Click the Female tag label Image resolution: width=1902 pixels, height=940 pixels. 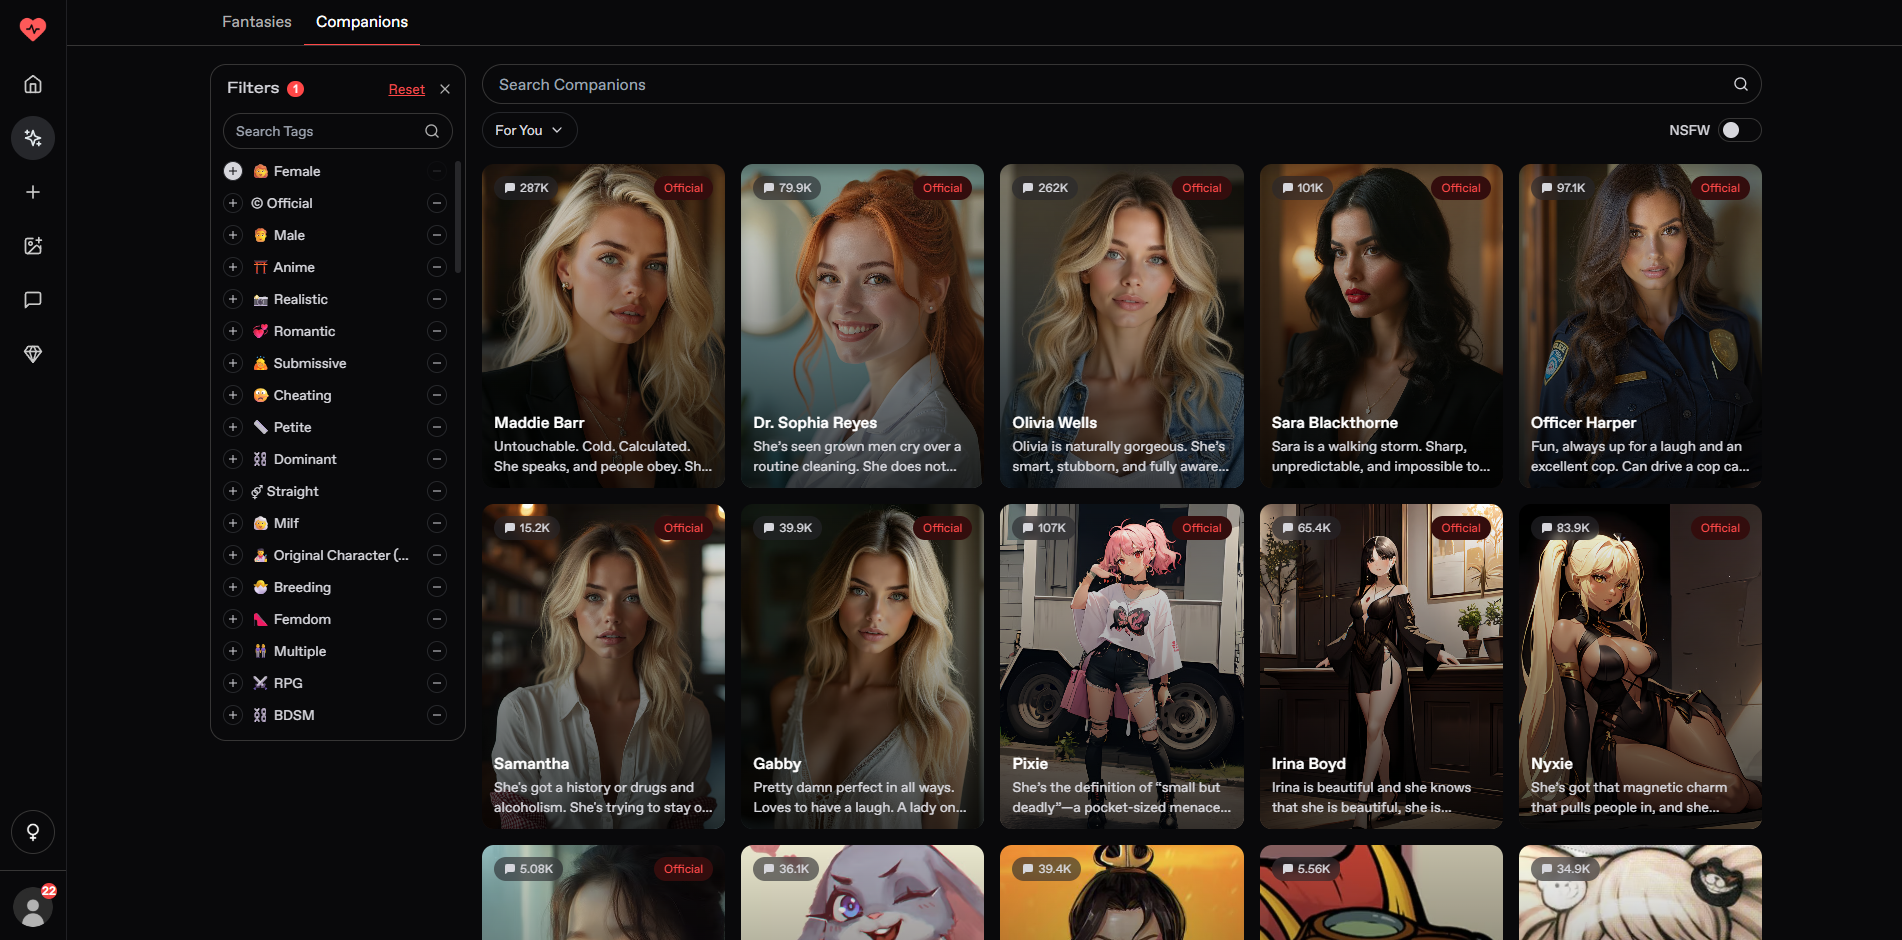tap(297, 171)
